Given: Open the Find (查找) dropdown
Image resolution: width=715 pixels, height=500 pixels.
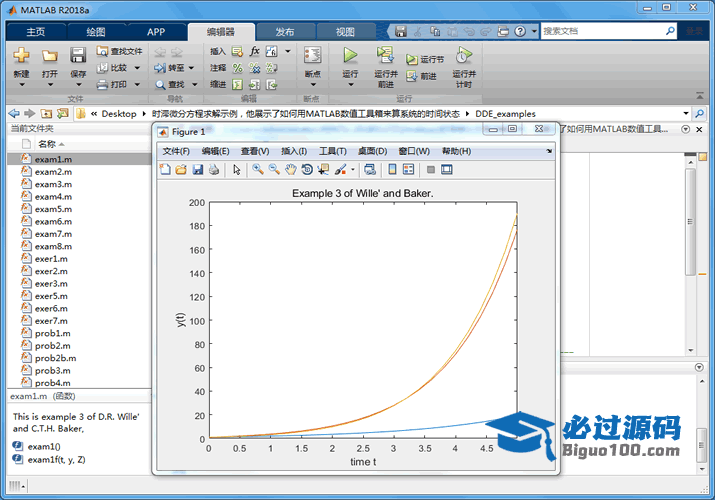Looking at the screenshot, I should [x=194, y=84].
